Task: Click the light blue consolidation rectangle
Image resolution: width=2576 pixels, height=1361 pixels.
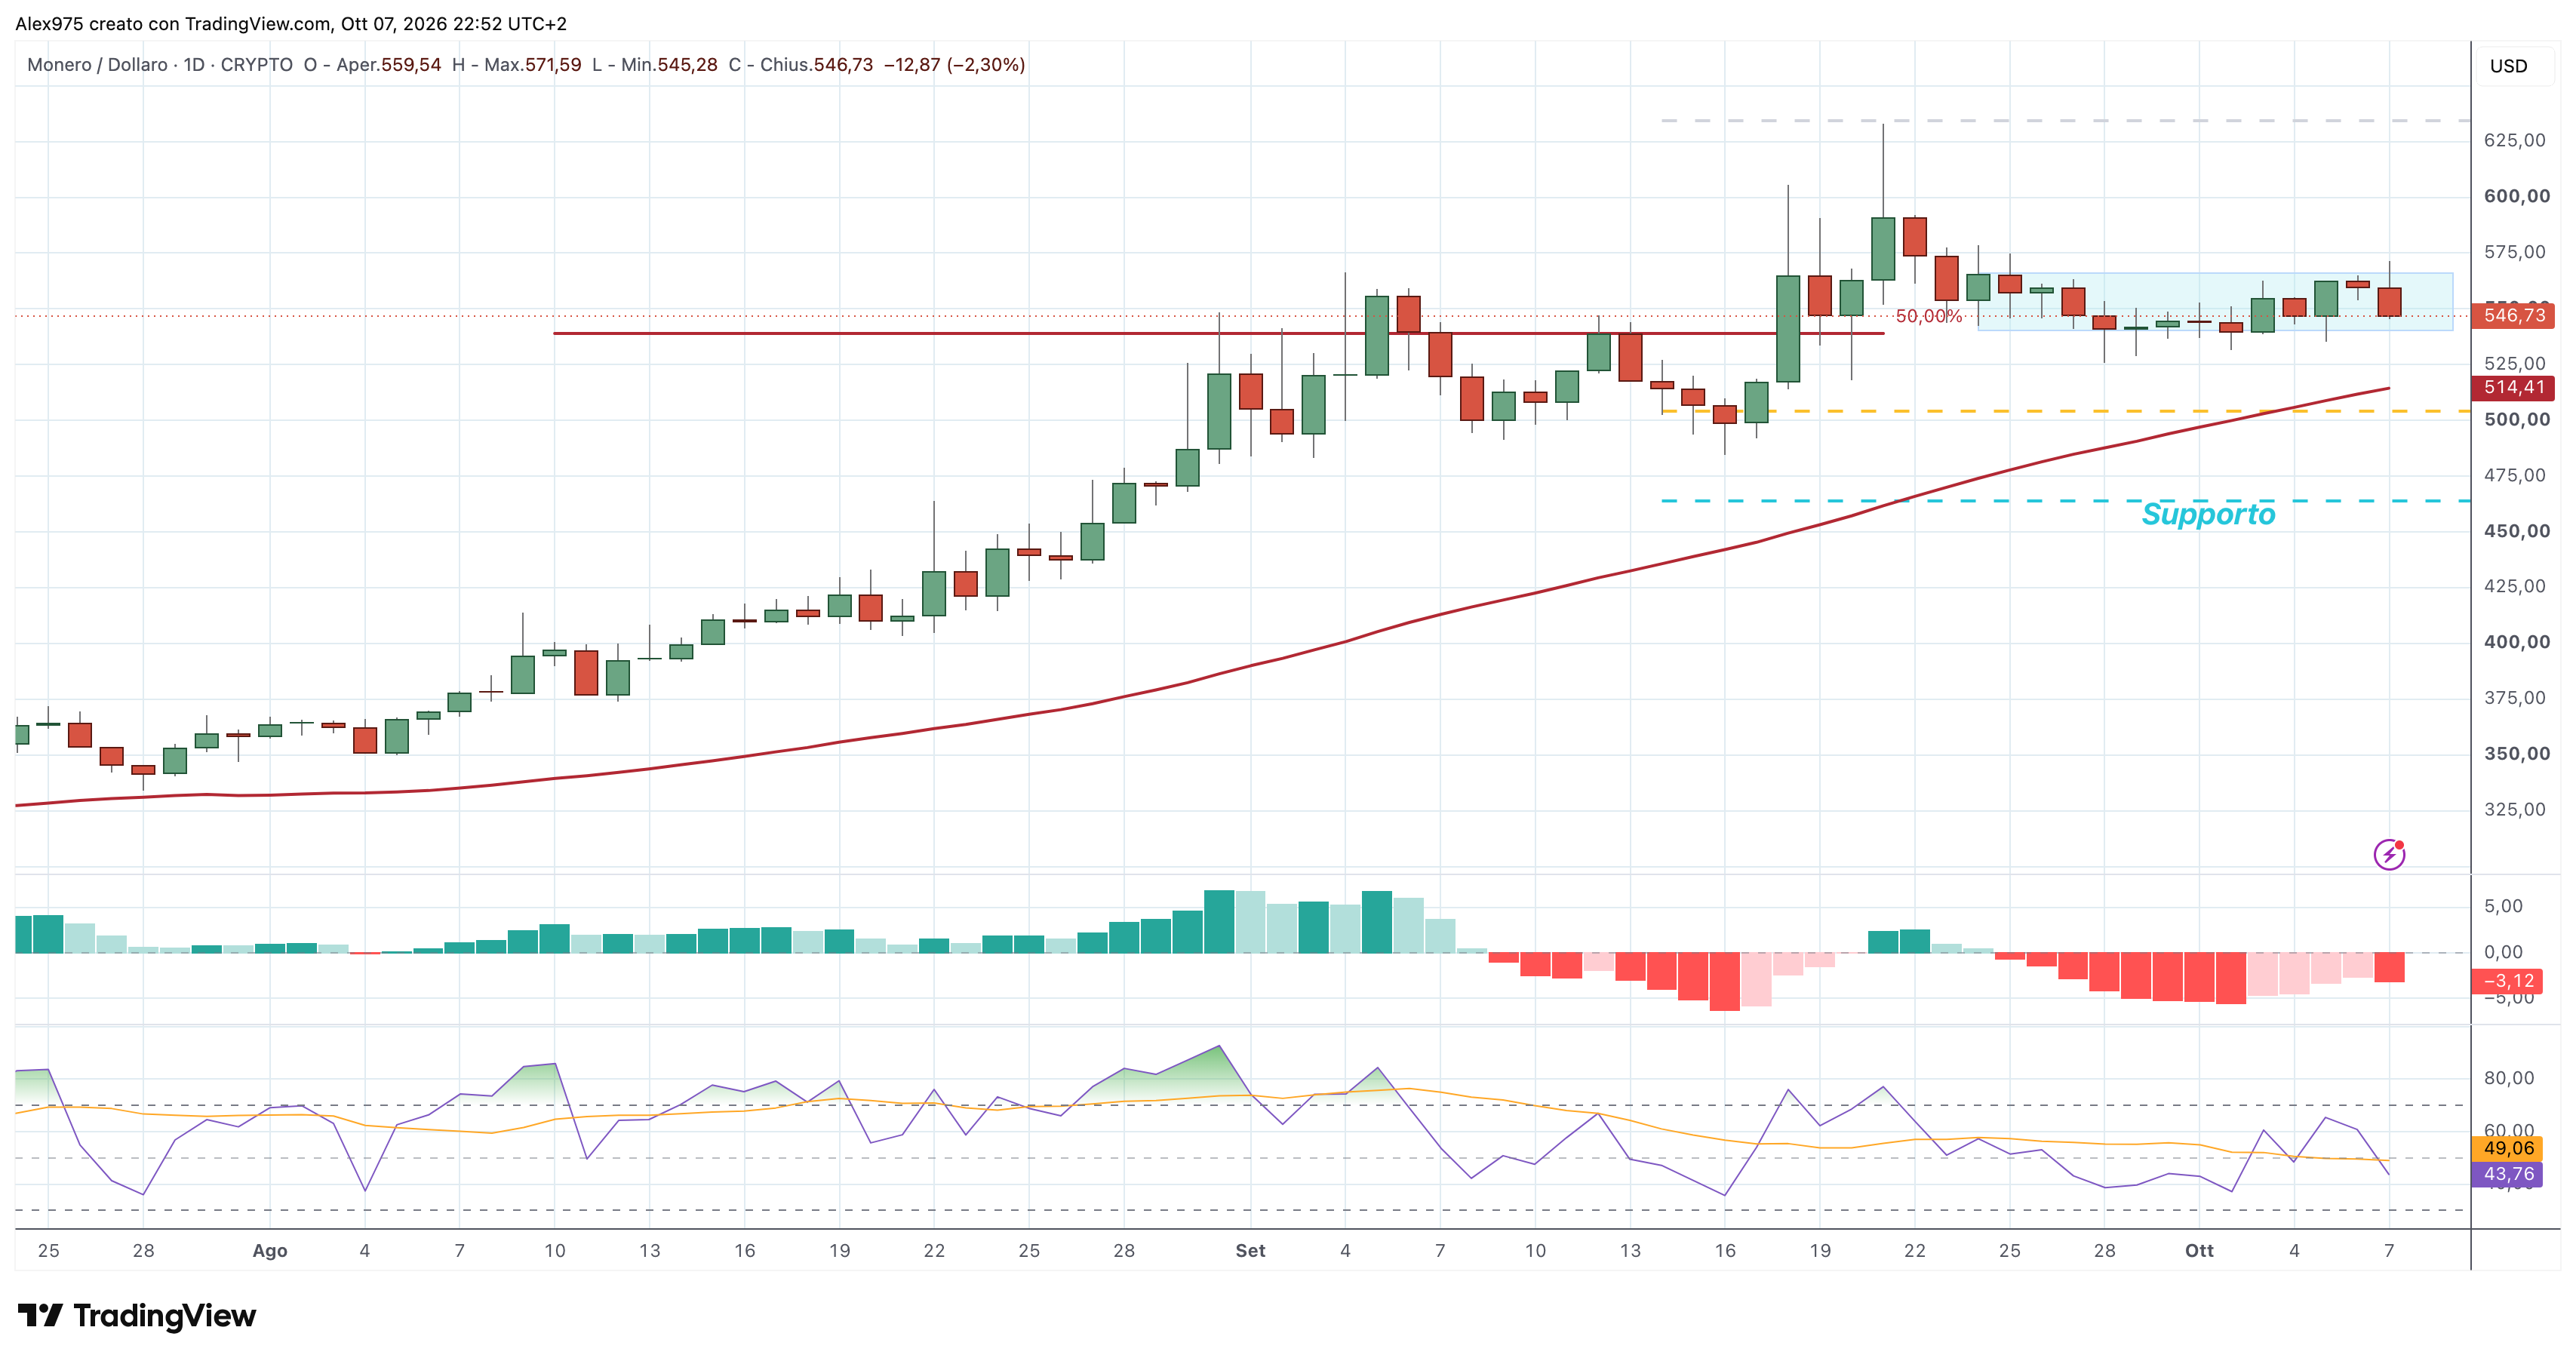Action: pyautogui.click(x=2215, y=301)
